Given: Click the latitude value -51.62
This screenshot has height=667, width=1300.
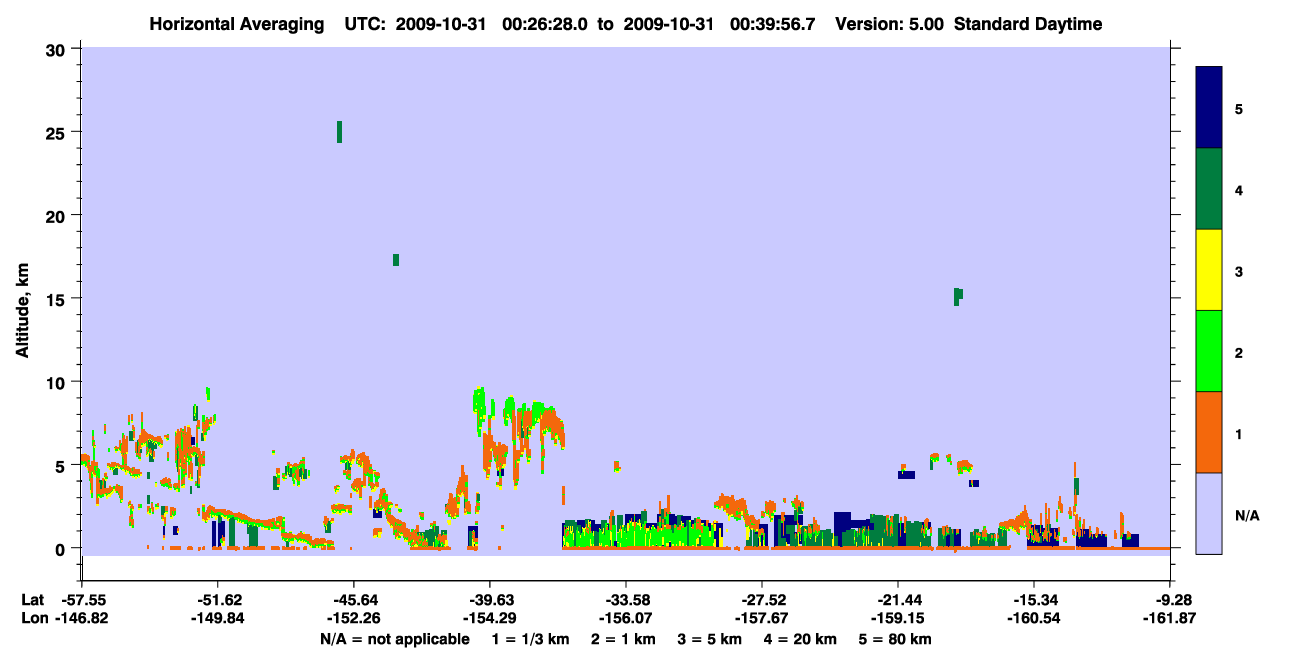Looking at the screenshot, I should pyautogui.click(x=218, y=600).
